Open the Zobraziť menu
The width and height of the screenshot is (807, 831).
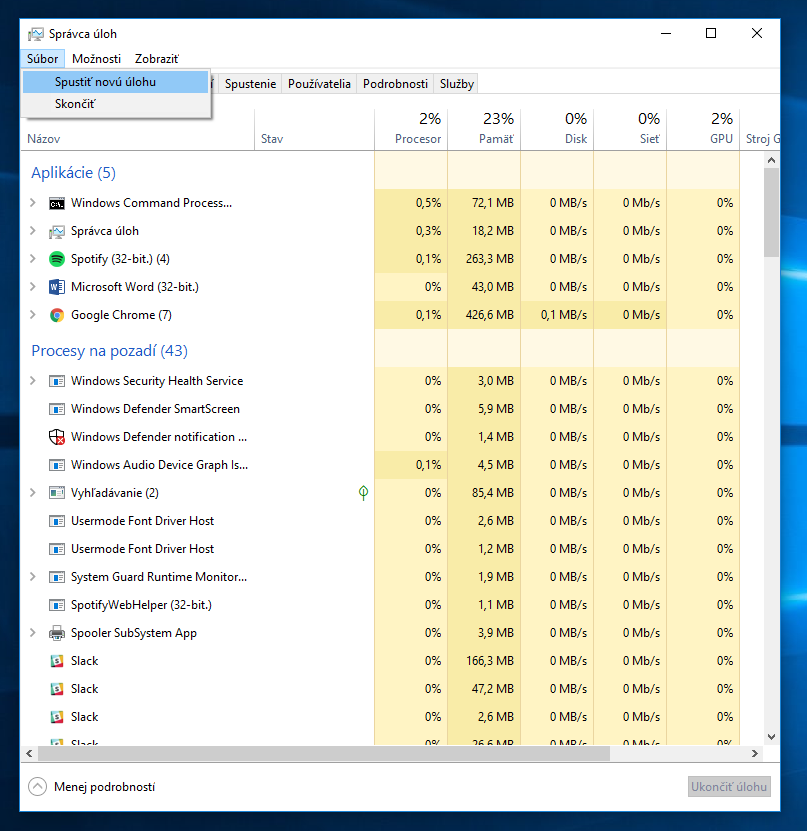coord(157,59)
